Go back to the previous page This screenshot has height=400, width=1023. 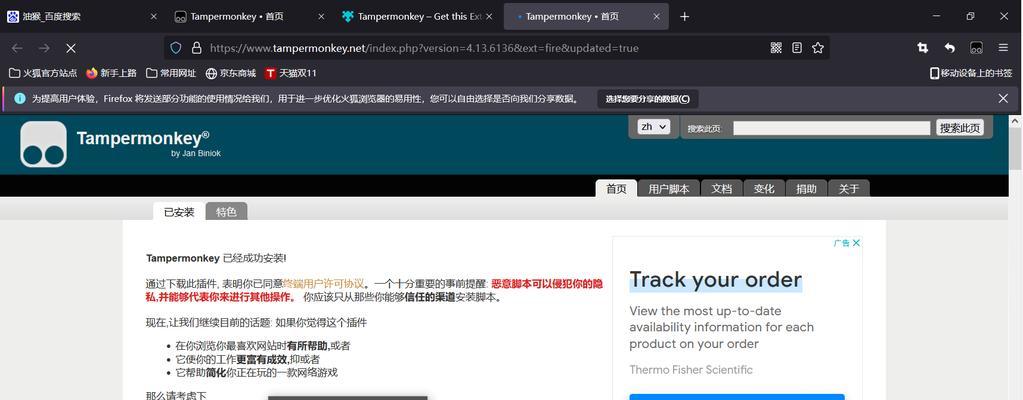tap(17, 48)
